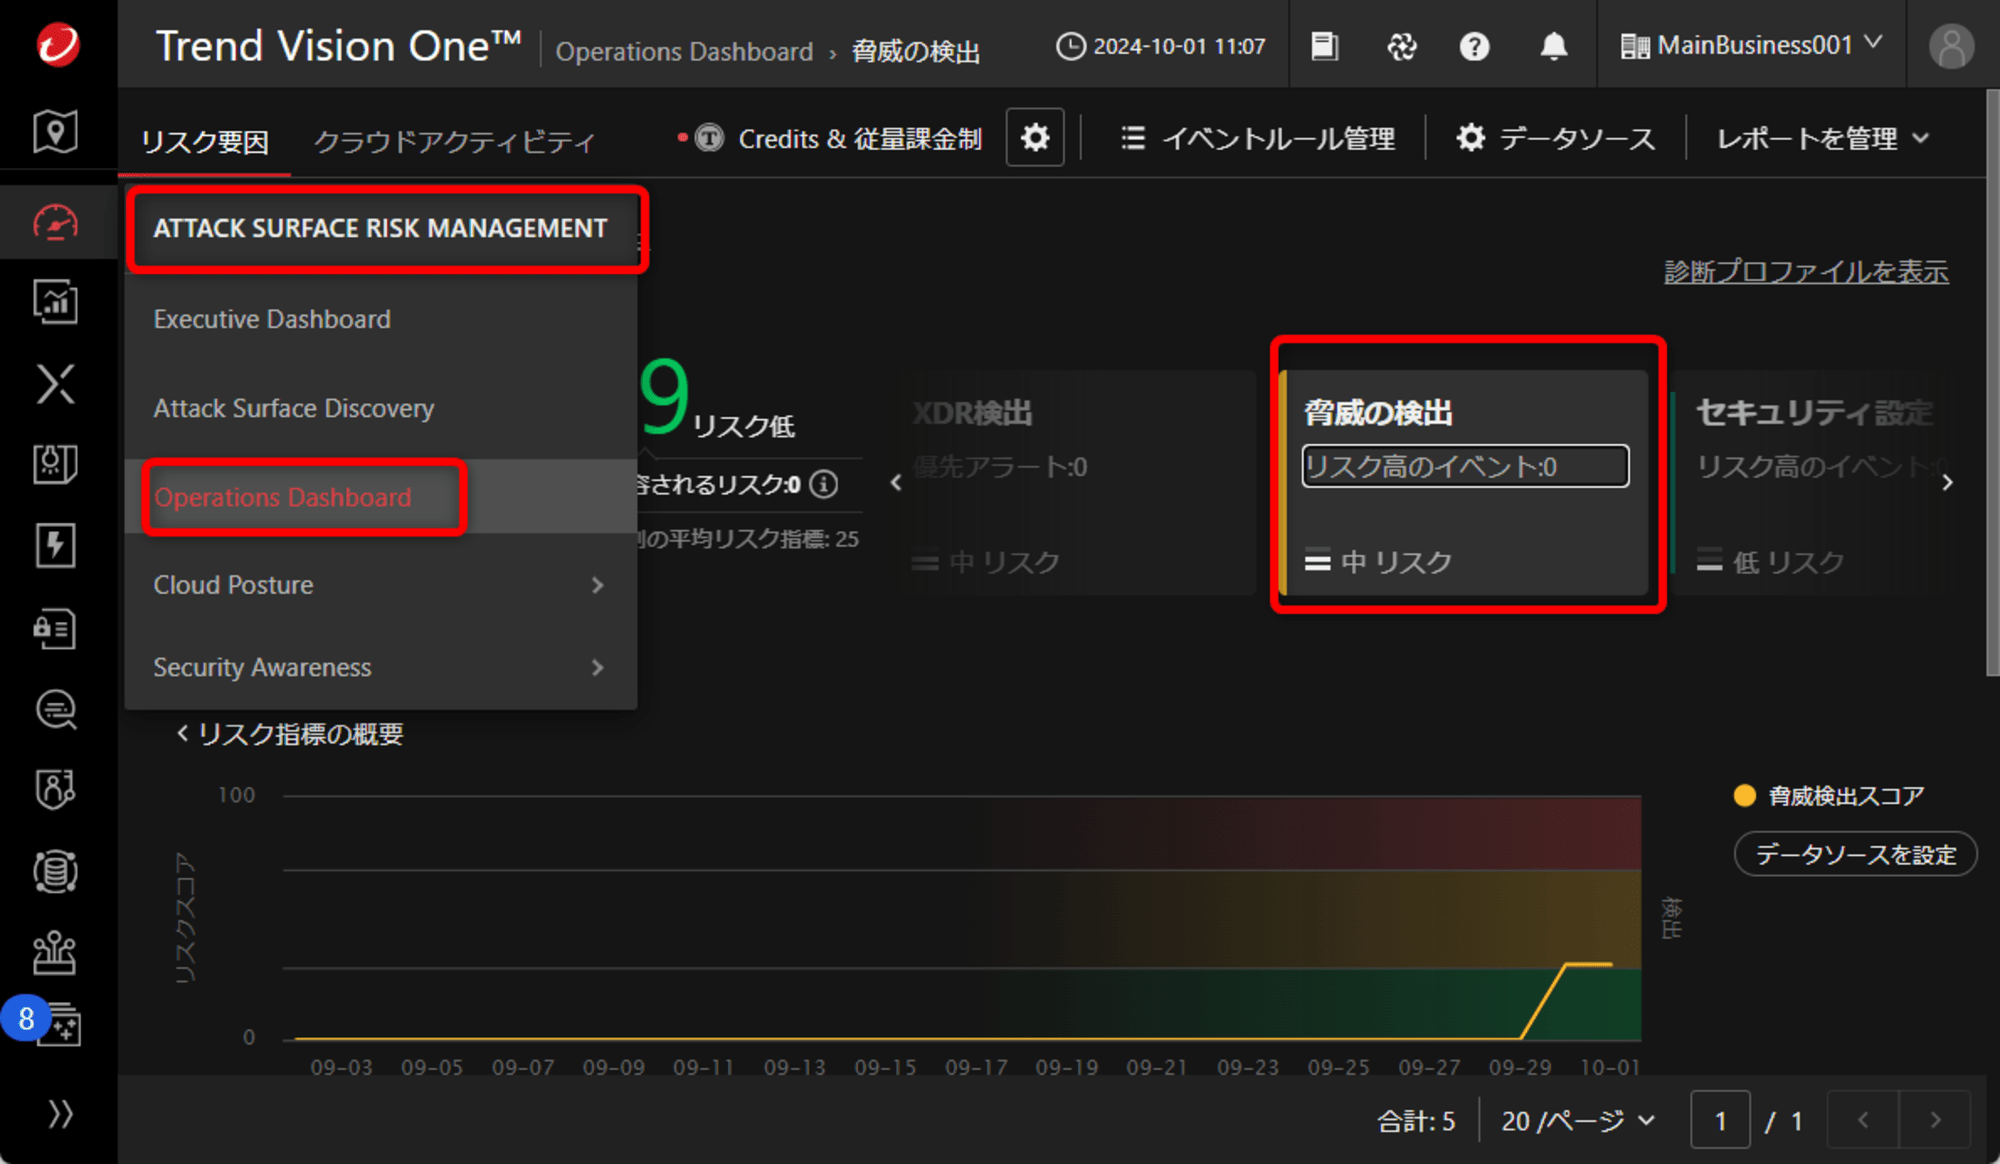This screenshot has width=2000, height=1164.
Task: Click the リスク要因 tab
Action: click(x=209, y=137)
